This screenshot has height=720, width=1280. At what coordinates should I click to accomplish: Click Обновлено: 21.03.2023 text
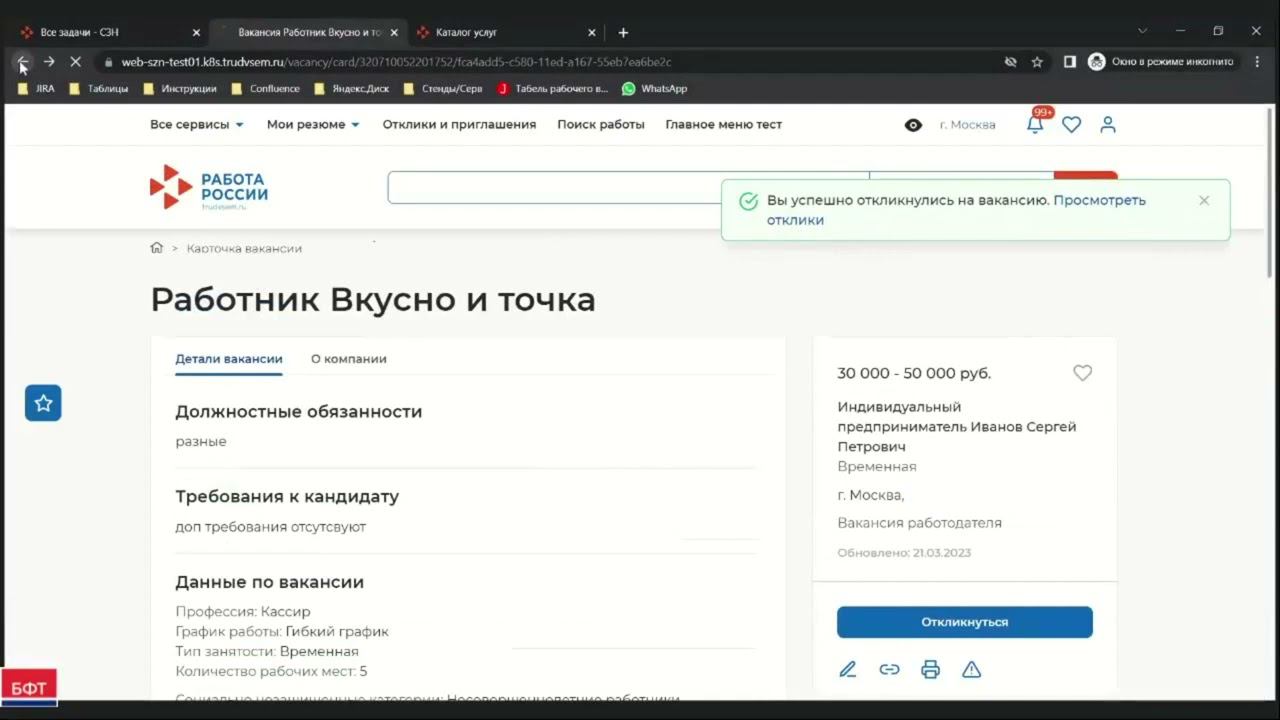pos(904,553)
